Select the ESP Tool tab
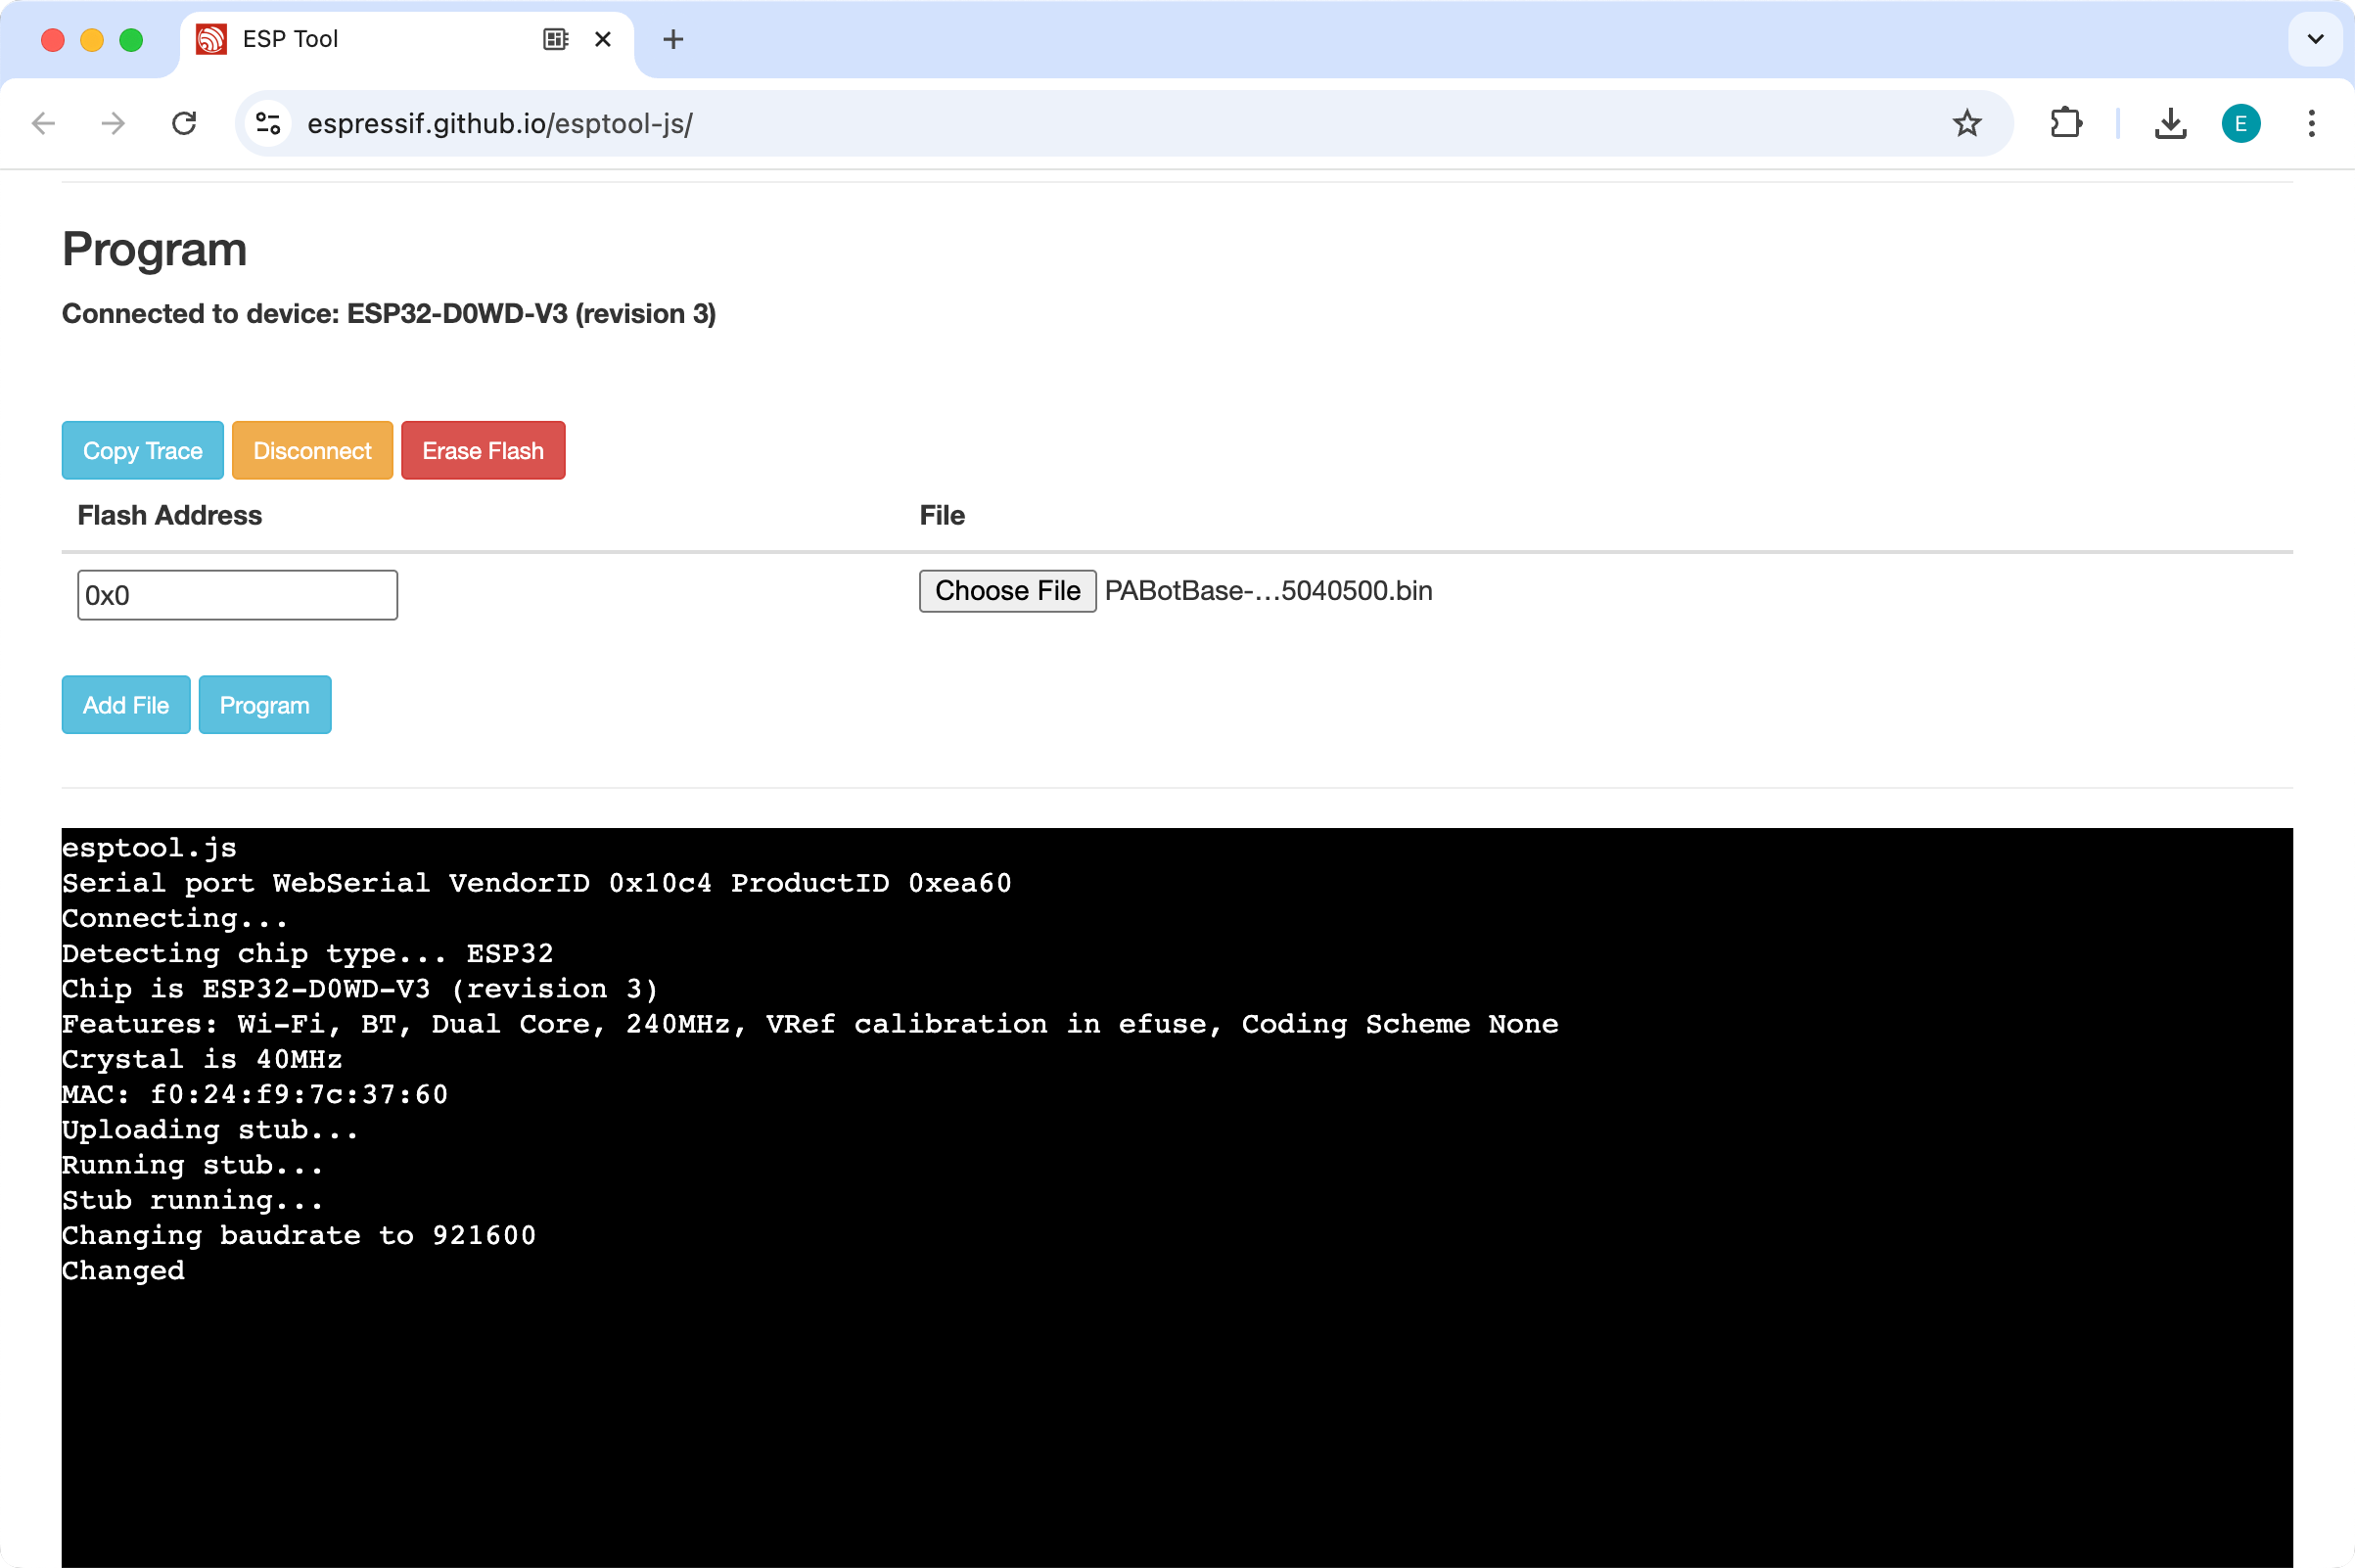The width and height of the screenshot is (2355, 1568). click(360, 40)
